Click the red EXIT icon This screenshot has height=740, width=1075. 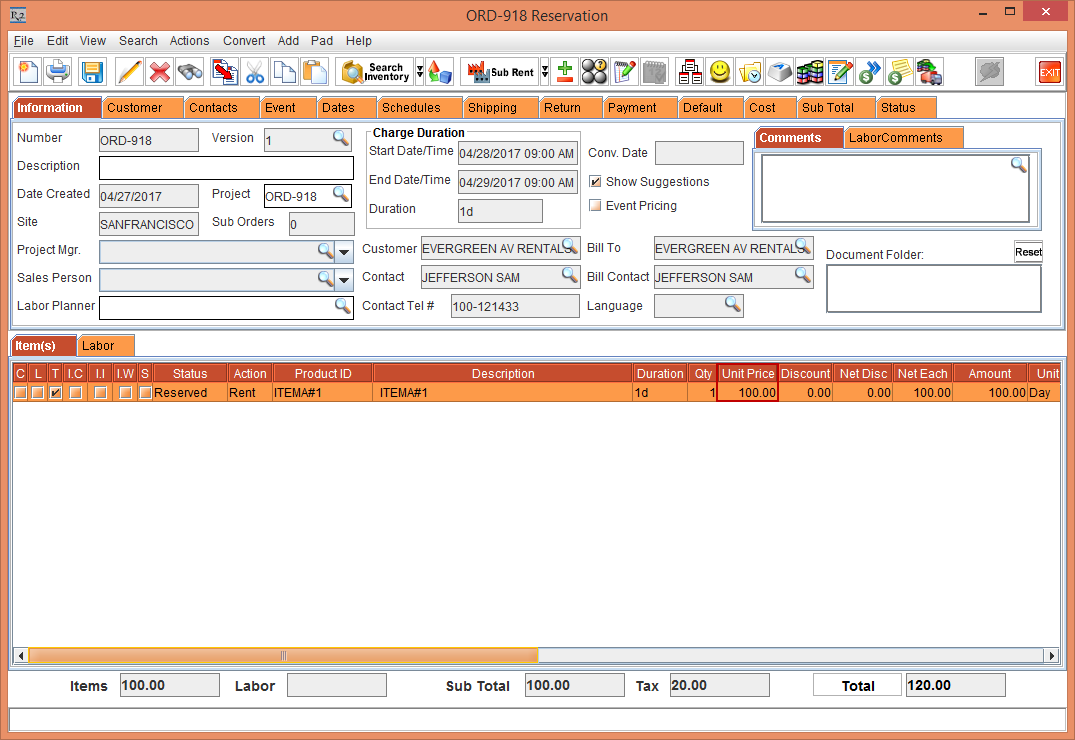coord(1049,72)
